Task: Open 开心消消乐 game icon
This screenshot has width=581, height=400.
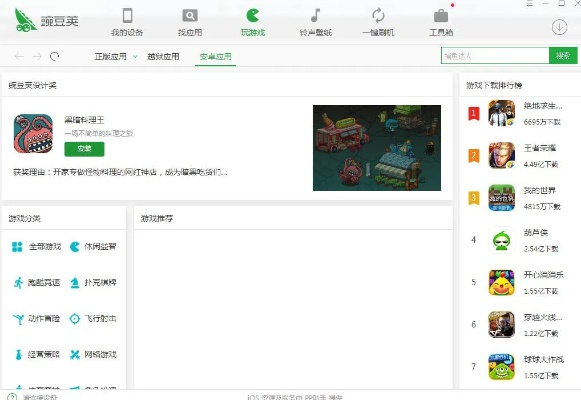Action: pos(501,282)
